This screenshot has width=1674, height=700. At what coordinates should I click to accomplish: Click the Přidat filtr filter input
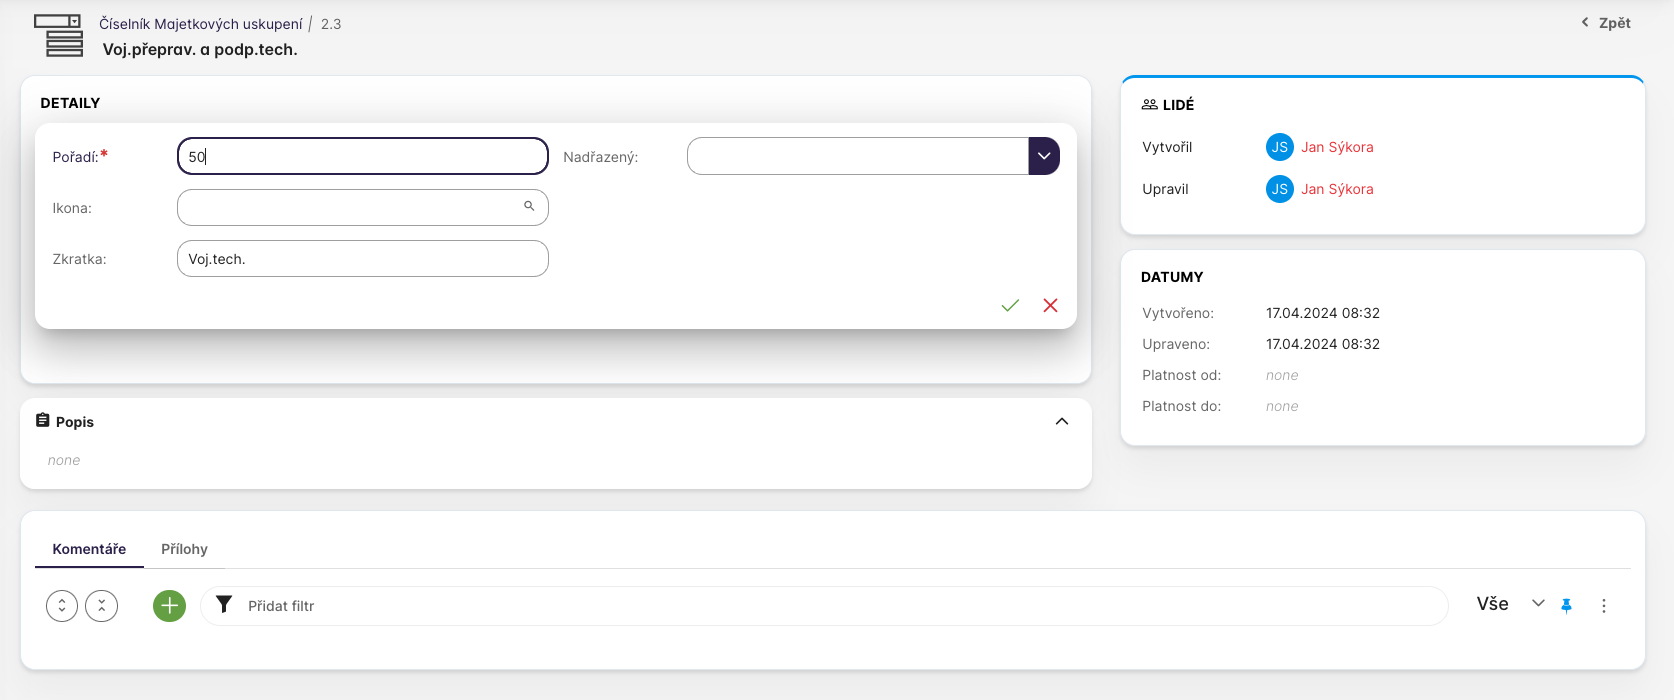tap(820, 606)
